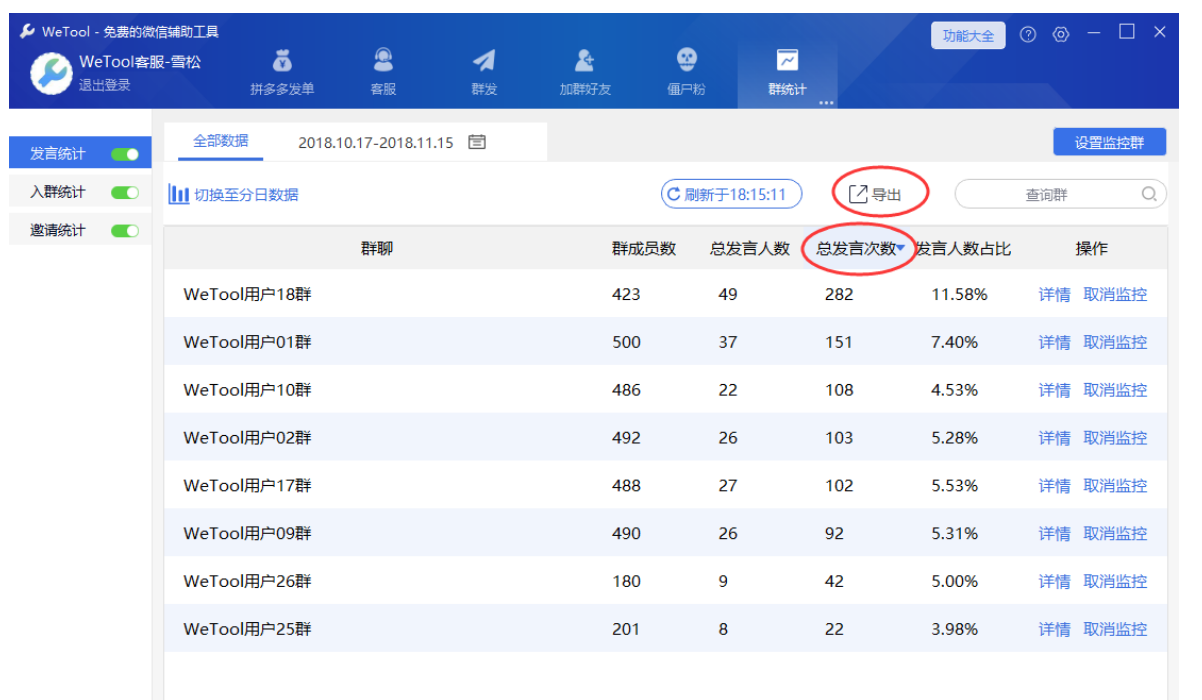Toggle the 发言统计 switch

125,154
